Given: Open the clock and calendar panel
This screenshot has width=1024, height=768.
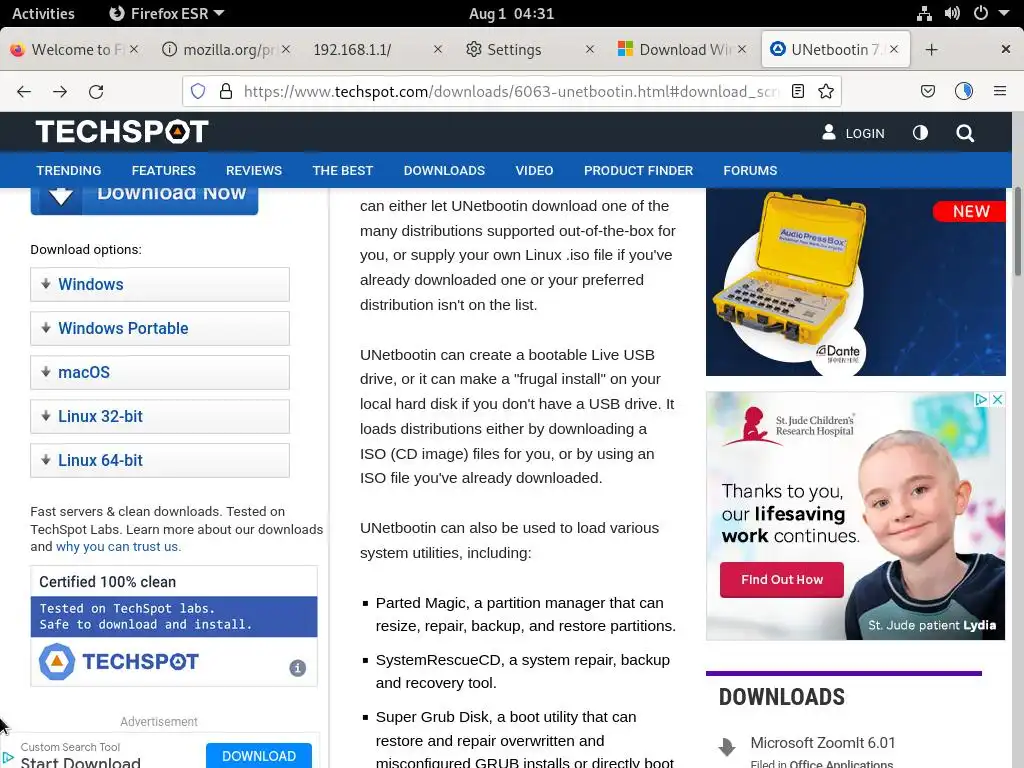Looking at the screenshot, I should 511,13.
